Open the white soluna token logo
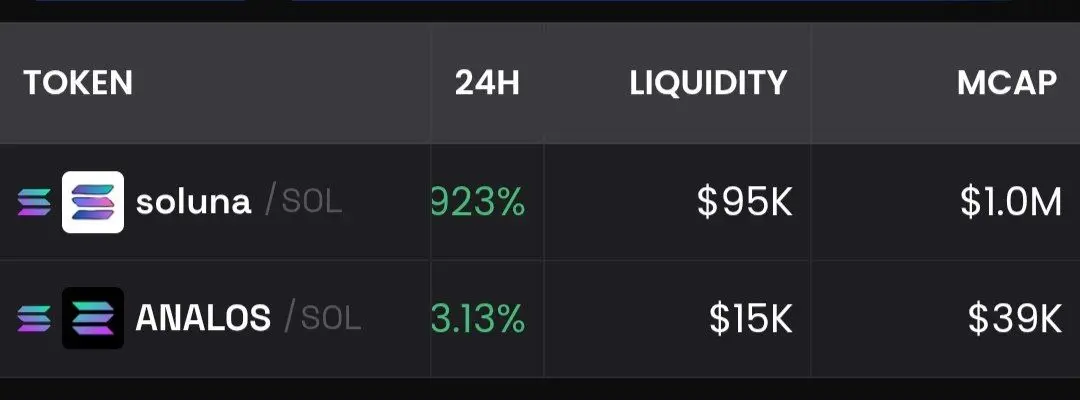Image resolution: width=1080 pixels, height=400 pixels. tap(93, 202)
